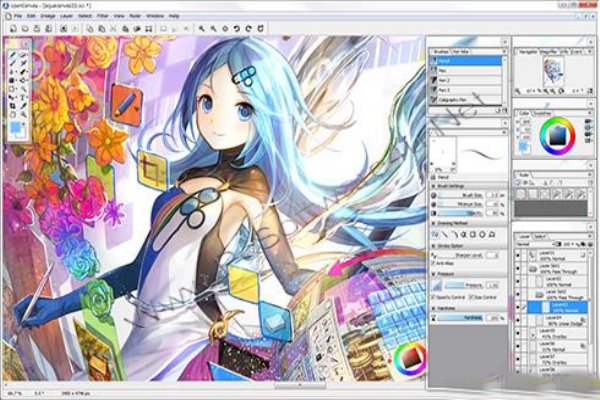Click the Rotate left arrow toolbar icon

[237, 29]
